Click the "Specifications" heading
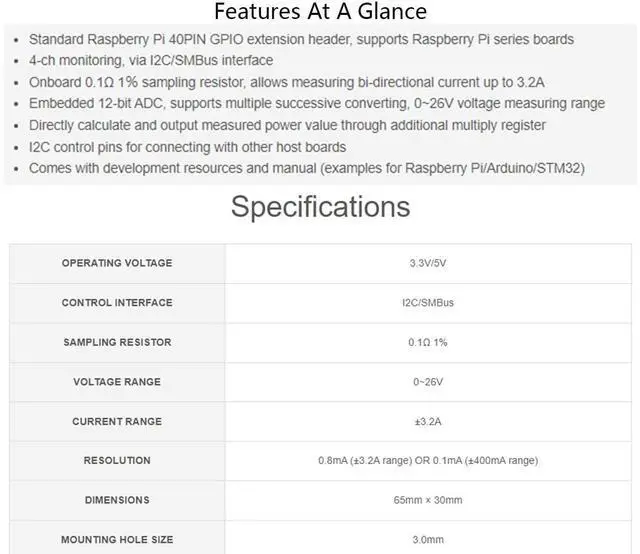 (x=320, y=206)
